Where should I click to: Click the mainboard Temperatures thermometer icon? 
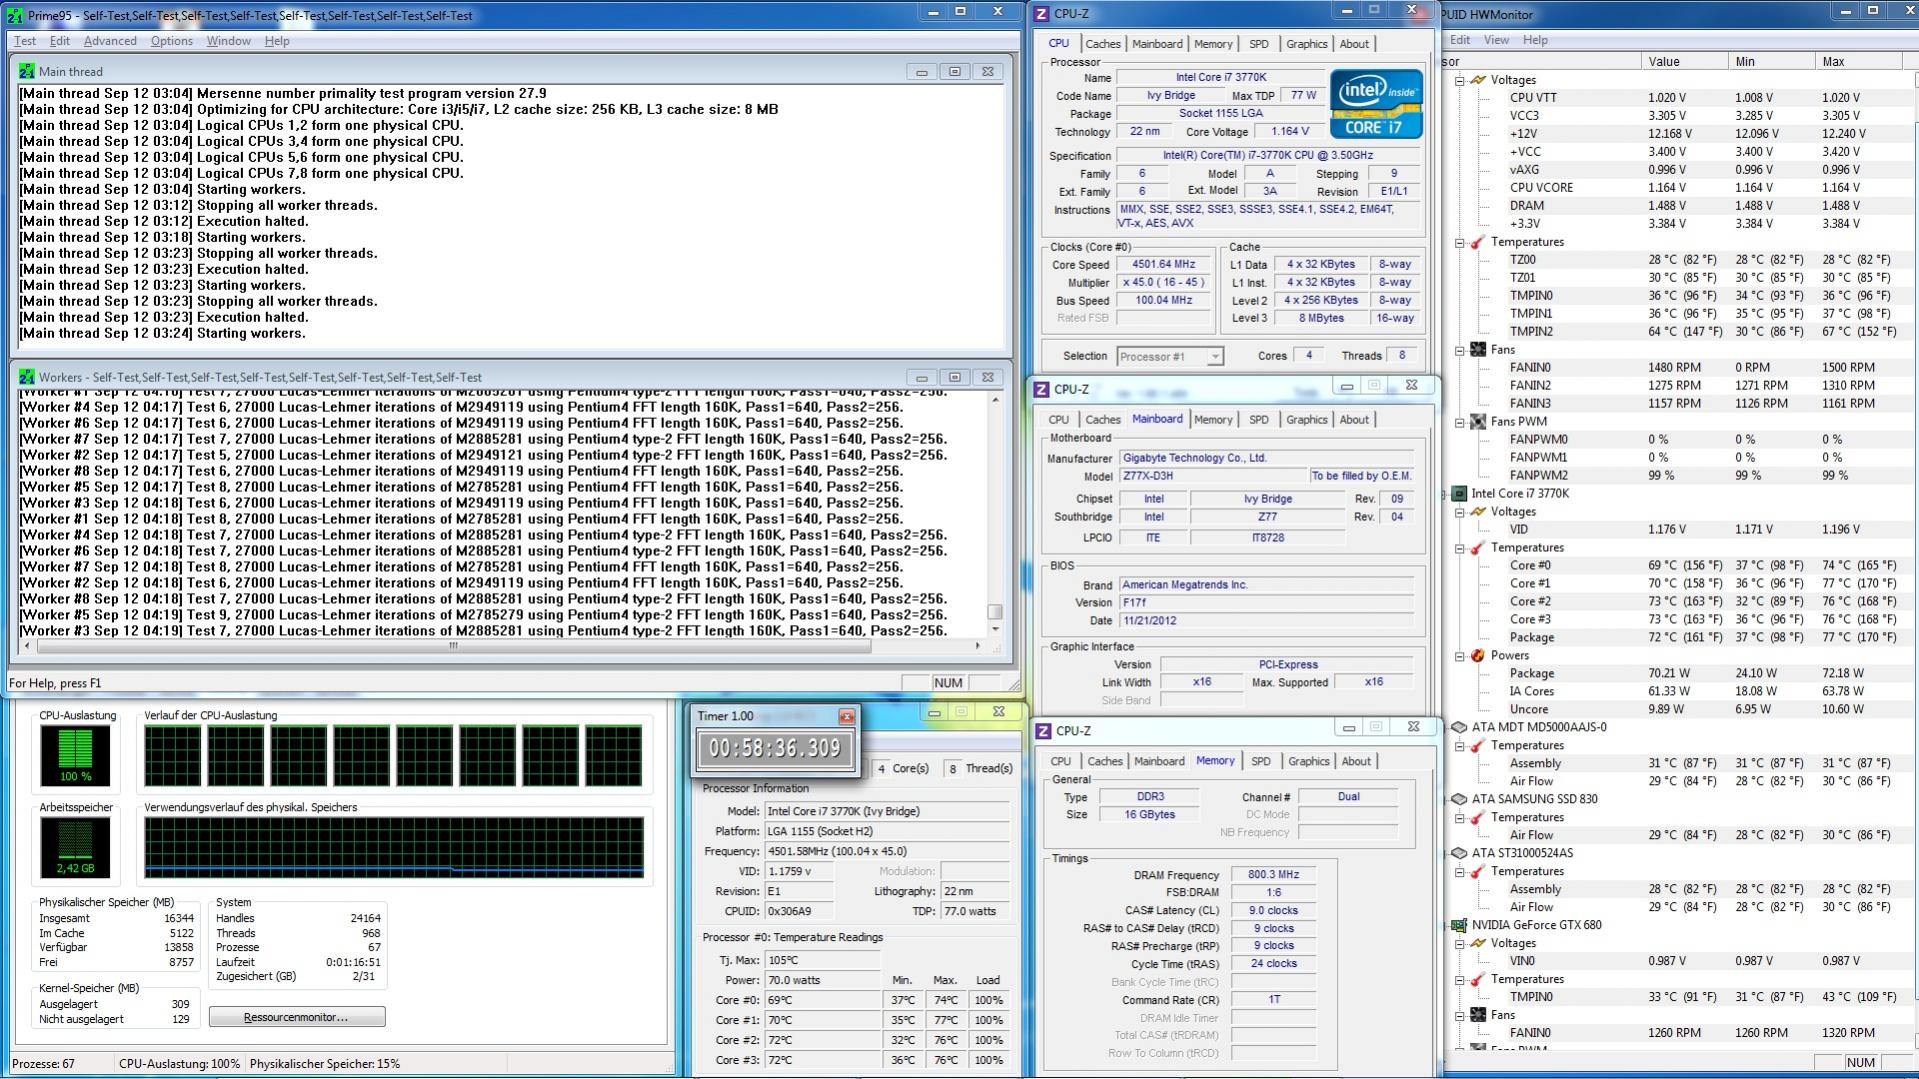click(x=1478, y=242)
